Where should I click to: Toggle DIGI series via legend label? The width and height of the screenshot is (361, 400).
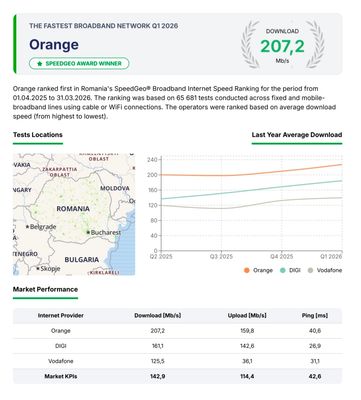295,270
